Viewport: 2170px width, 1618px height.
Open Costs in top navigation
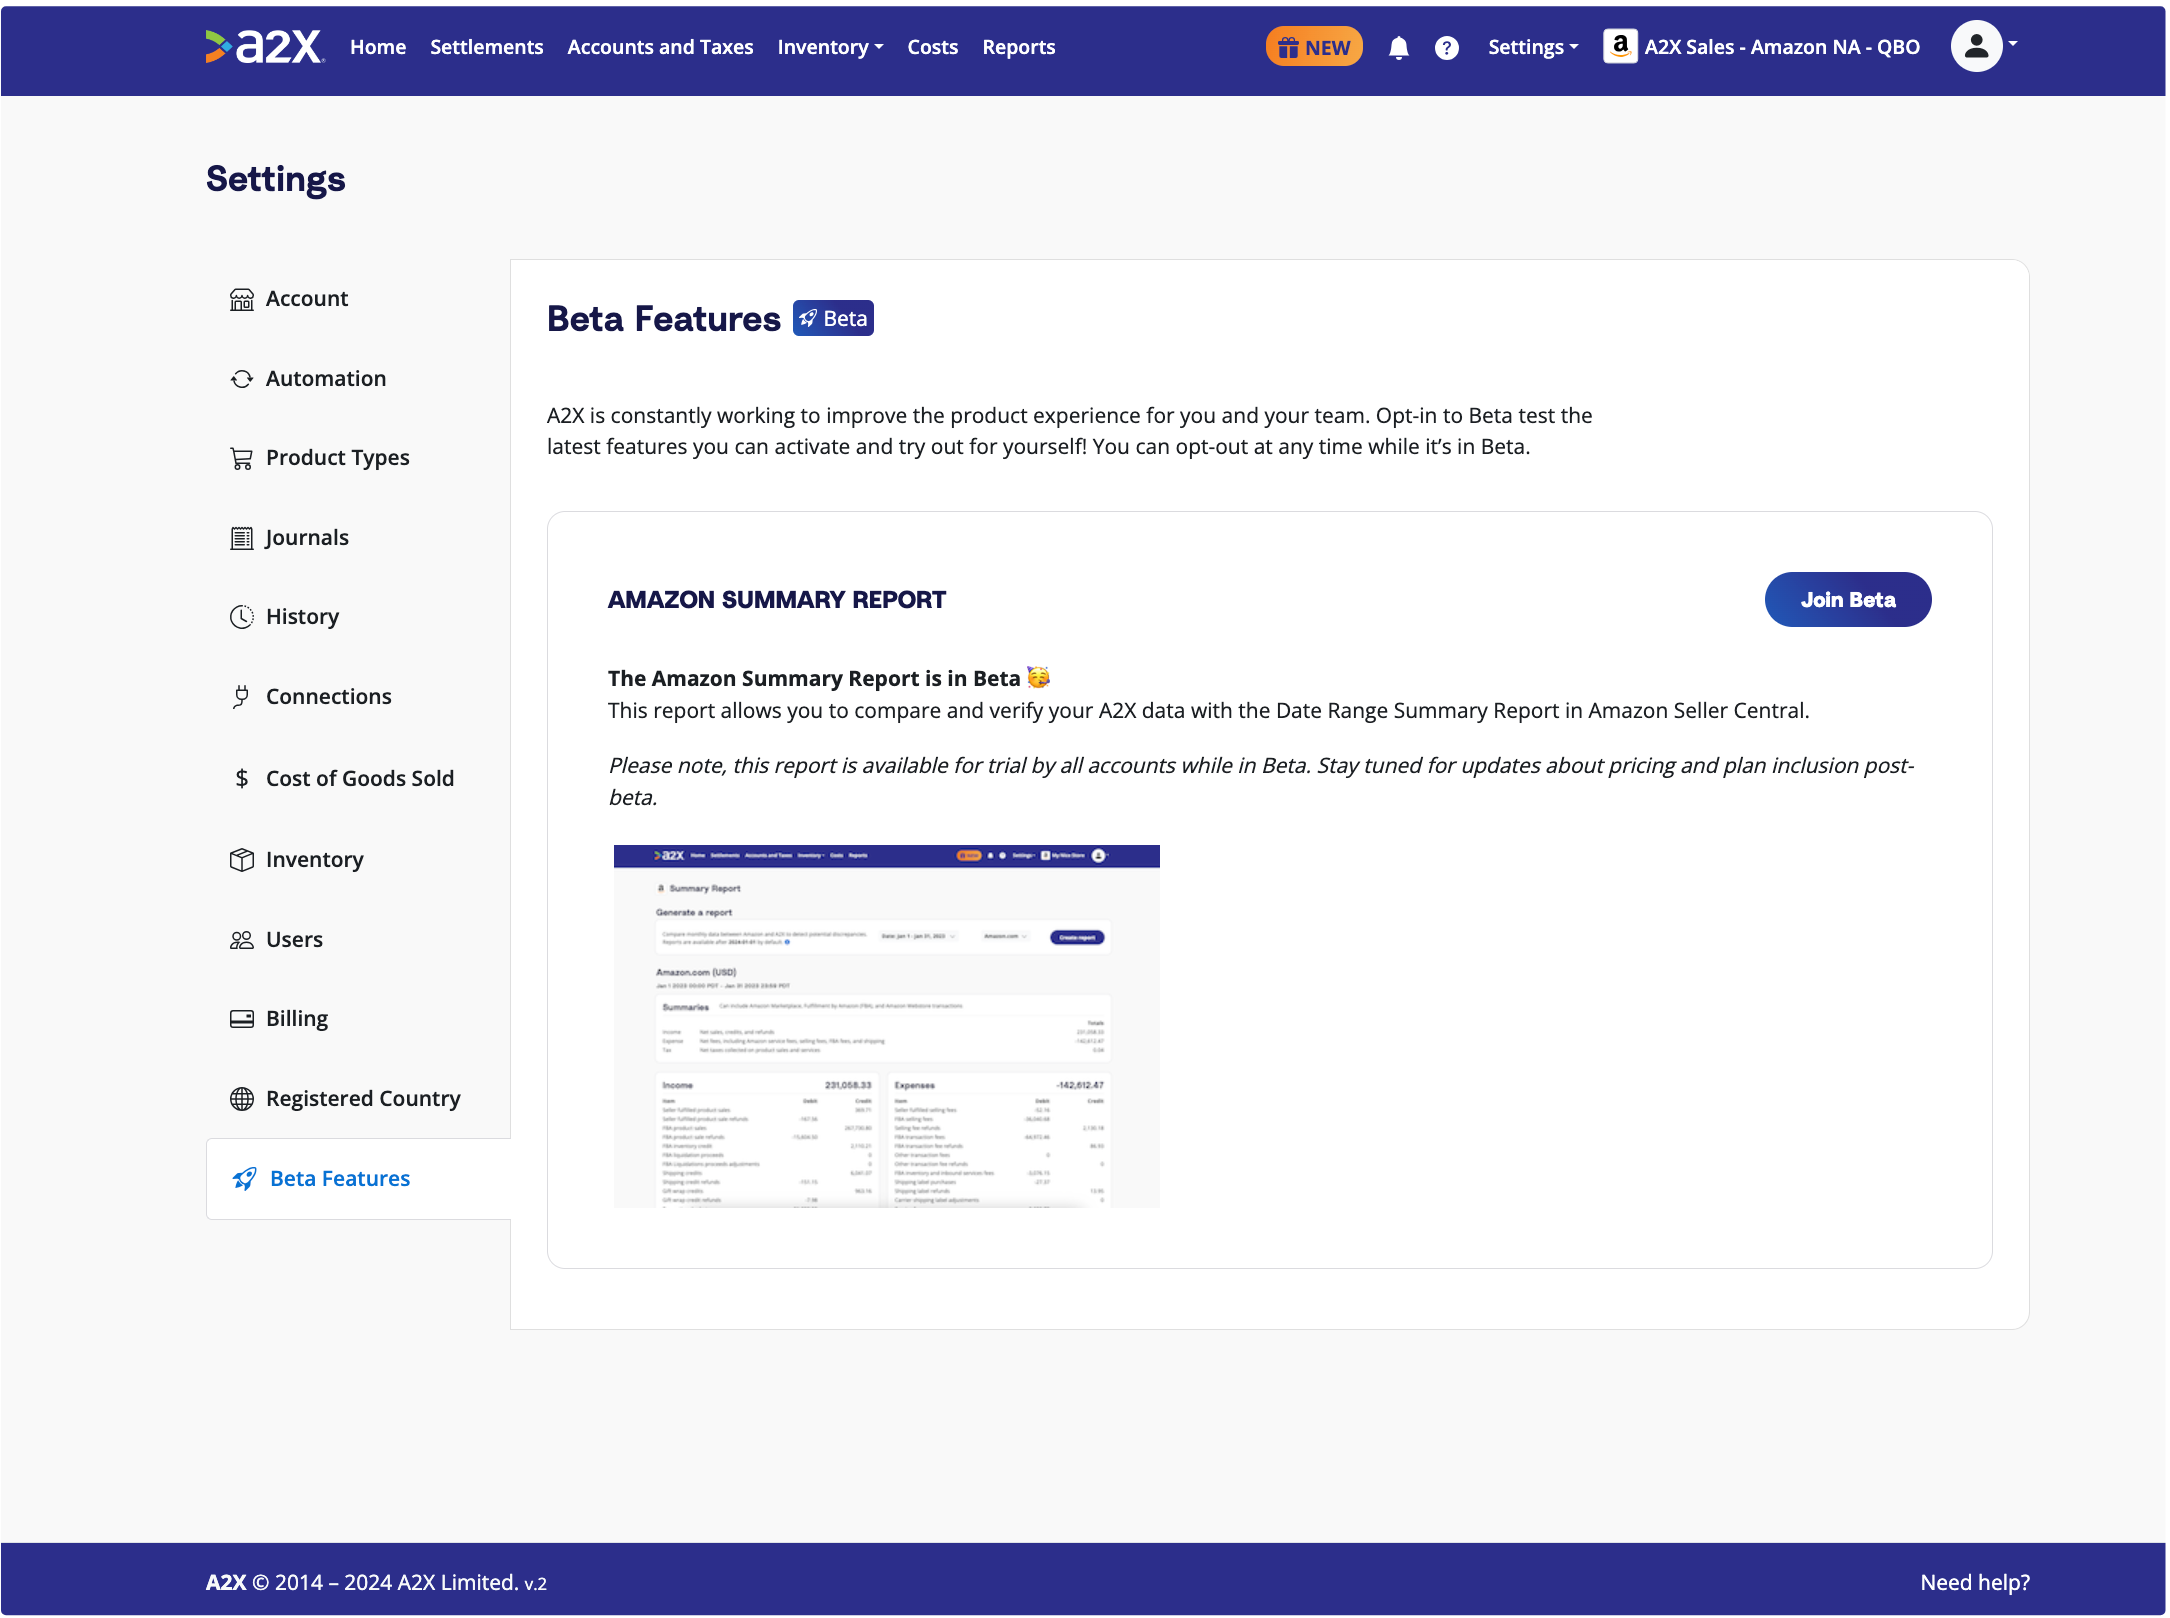(932, 47)
